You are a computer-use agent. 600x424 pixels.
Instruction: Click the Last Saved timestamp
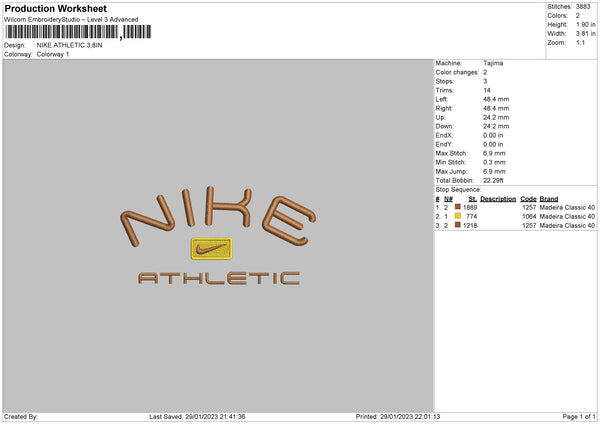tap(197, 417)
